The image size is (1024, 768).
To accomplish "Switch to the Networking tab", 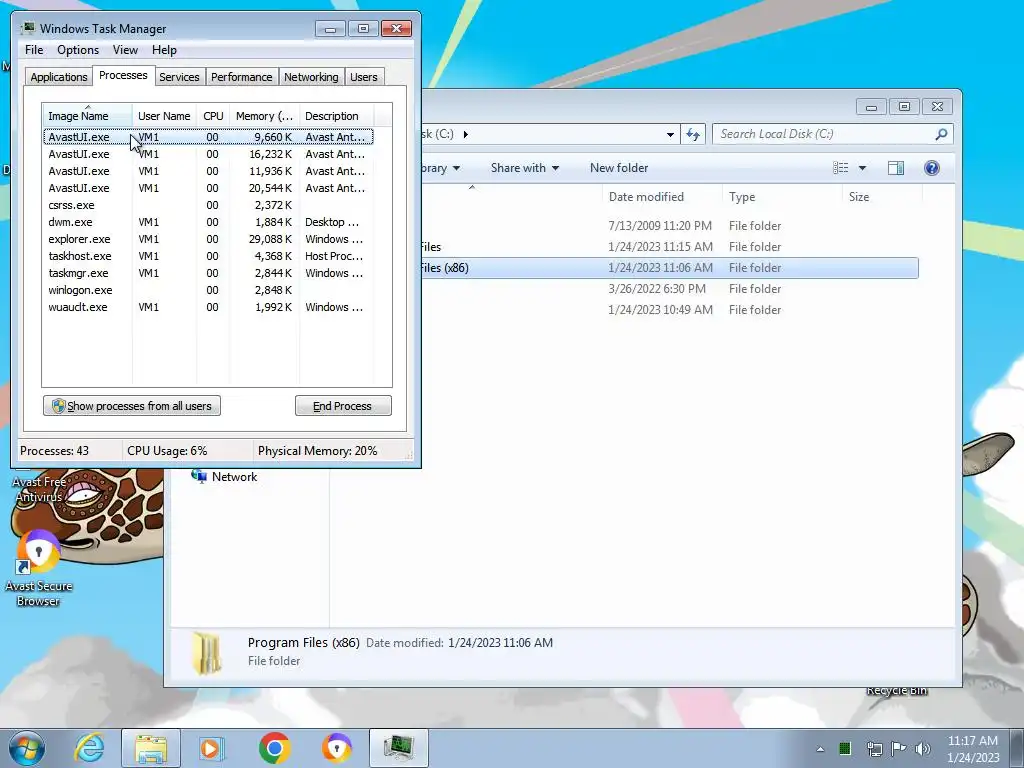I will click(311, 77).
